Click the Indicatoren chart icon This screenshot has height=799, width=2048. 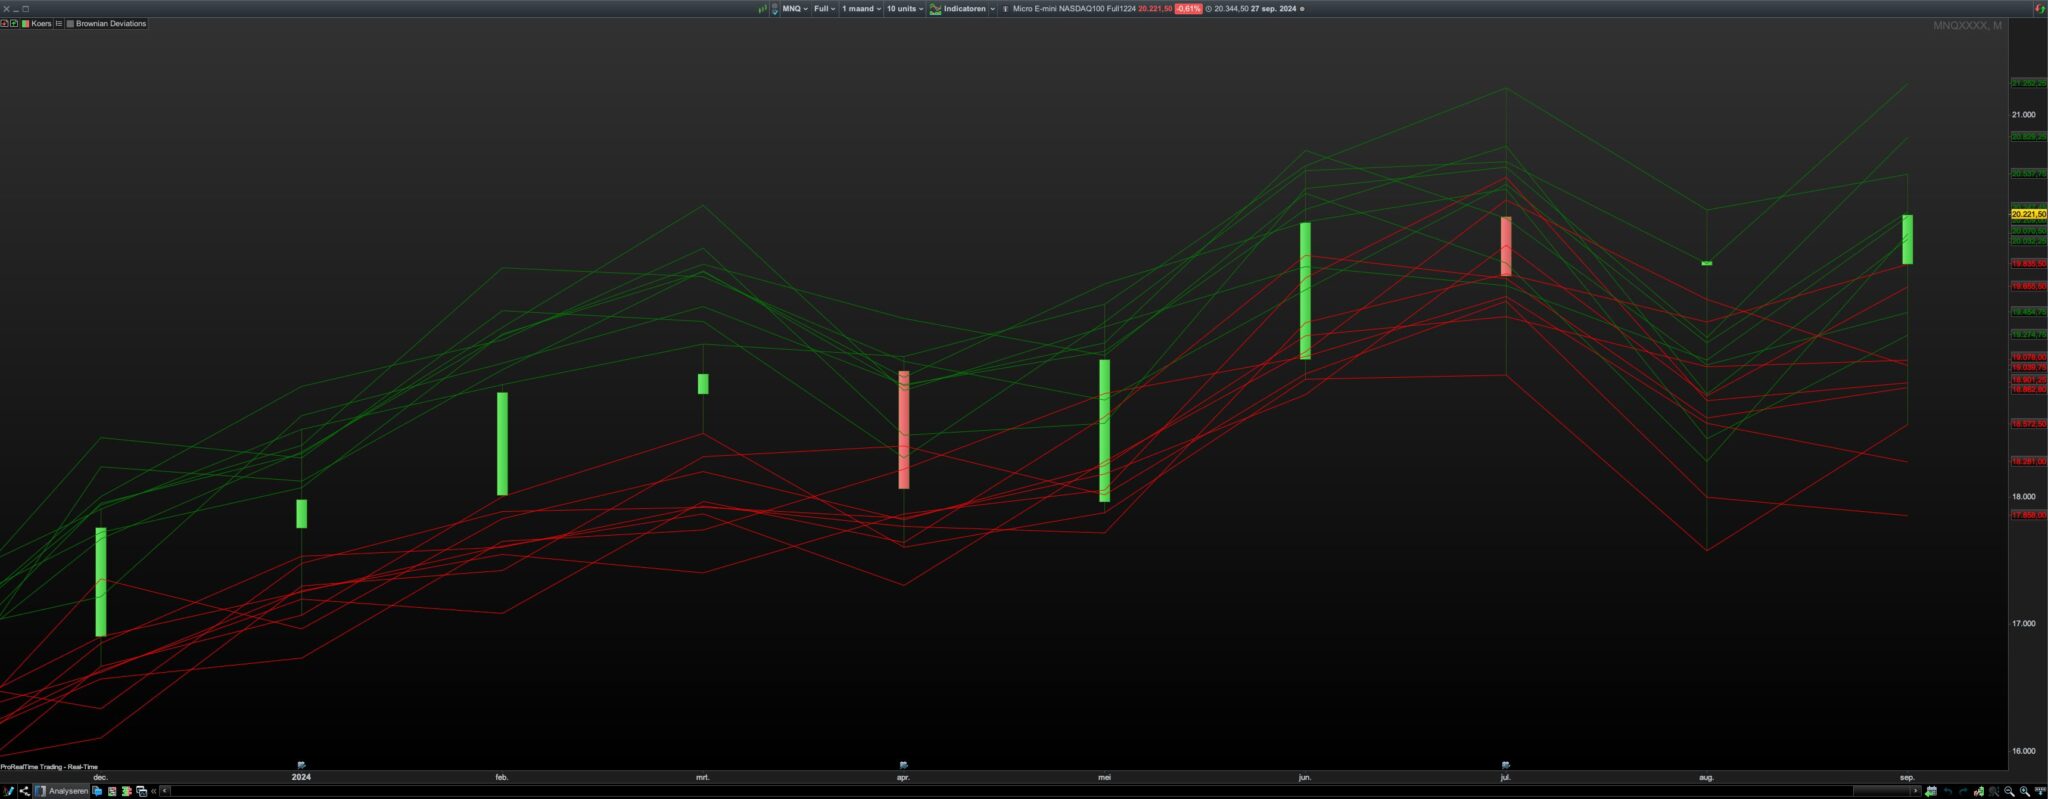tap(936, 9)
